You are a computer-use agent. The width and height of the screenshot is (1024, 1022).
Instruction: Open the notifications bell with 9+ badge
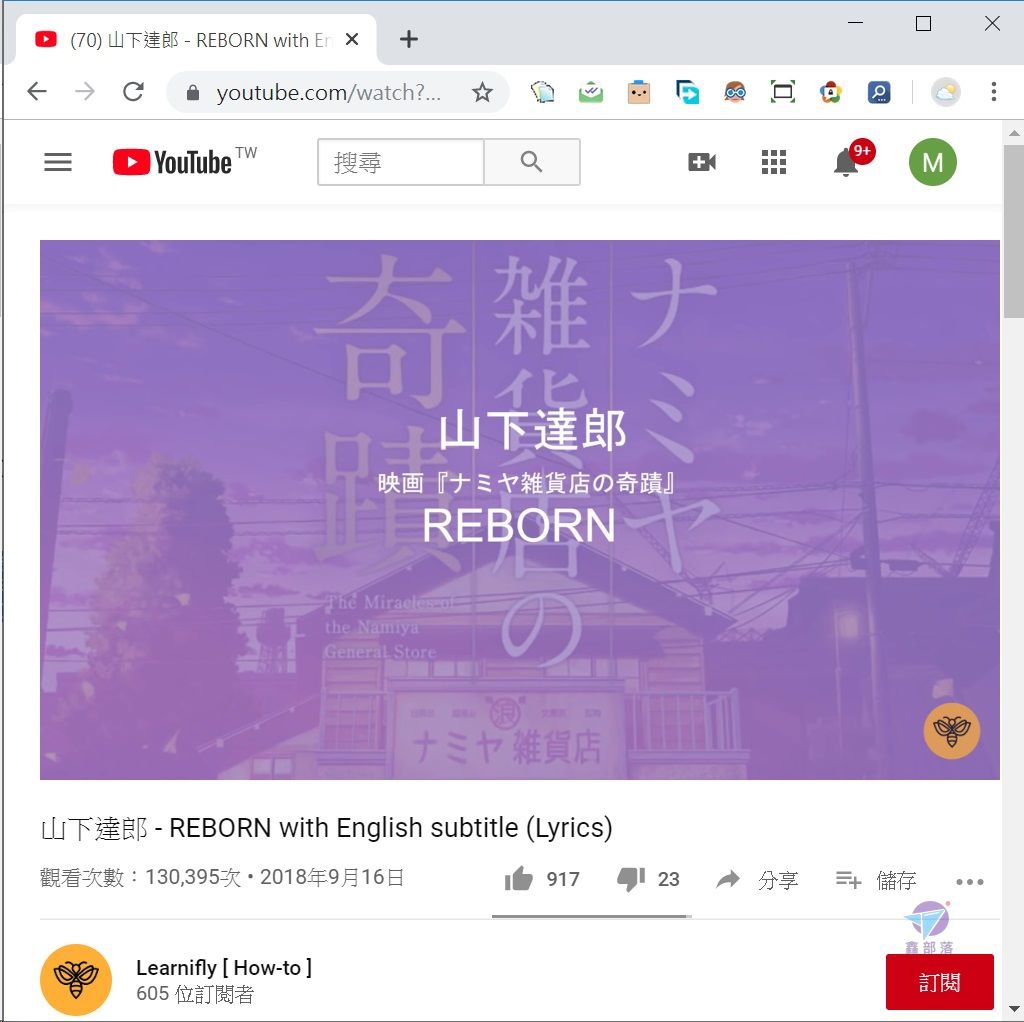click(846, 162)
